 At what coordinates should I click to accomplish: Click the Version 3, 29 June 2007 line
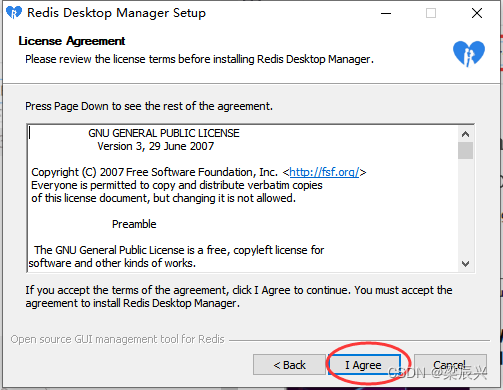coord(156,146)
